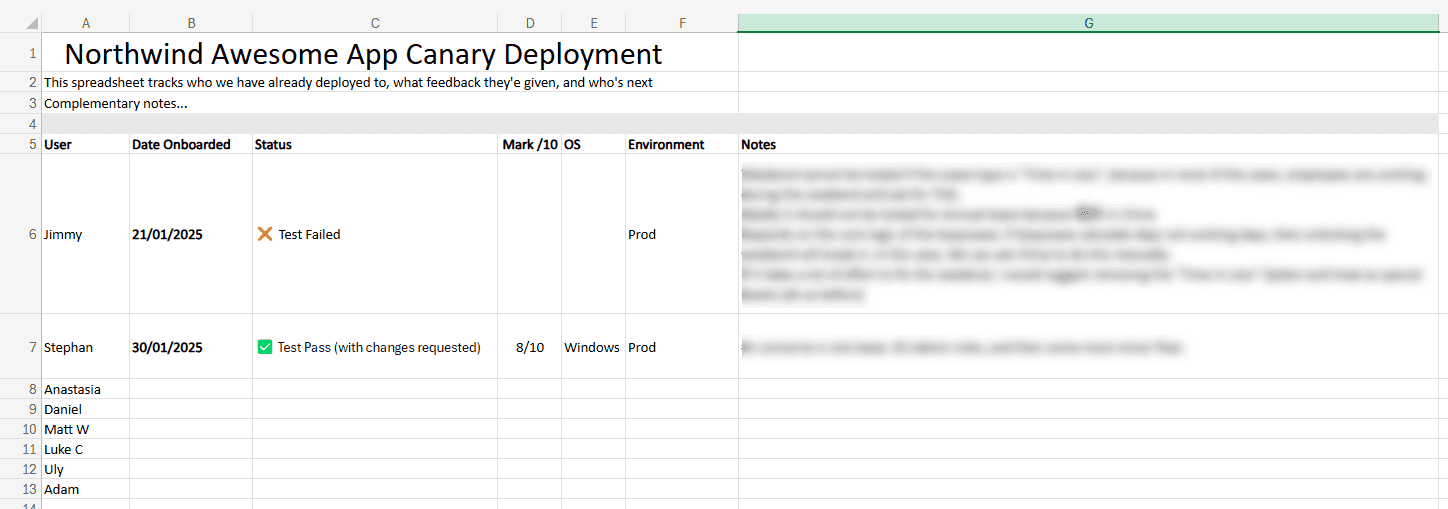Click the Select All corner triangle
Screen dimensions: 1448x509
(x=32, y=23)
